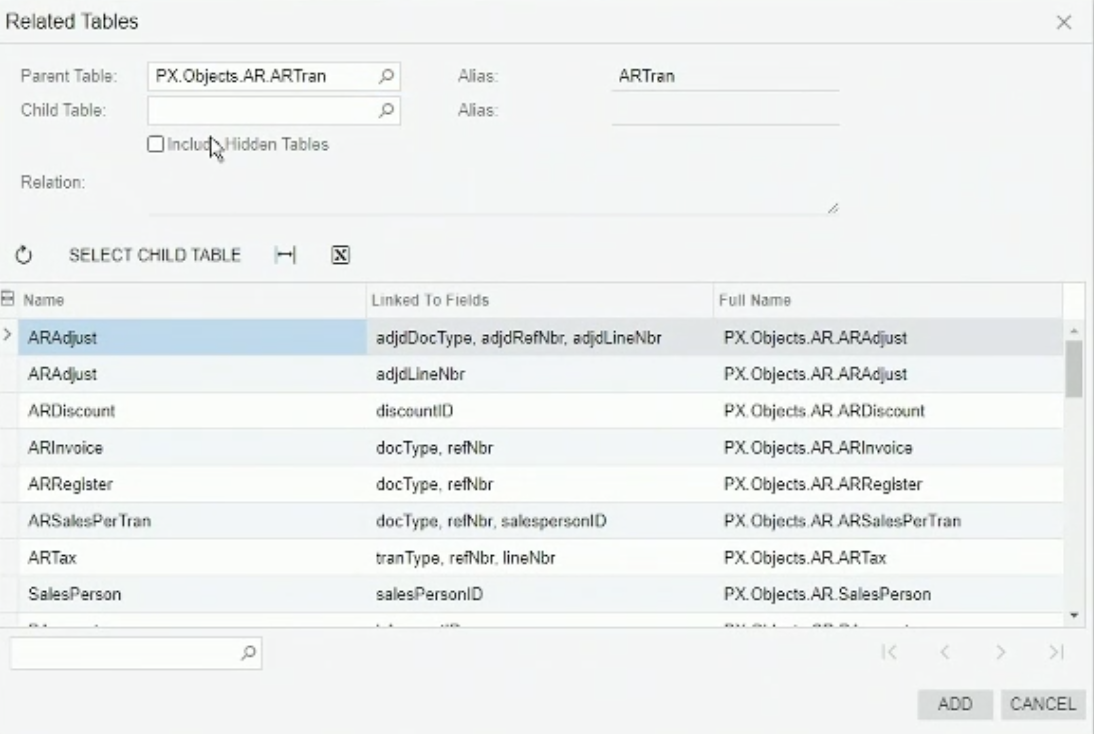Click the export to Excel icon
This screenshot has height=734, width=1094.
tap(340, 255)
